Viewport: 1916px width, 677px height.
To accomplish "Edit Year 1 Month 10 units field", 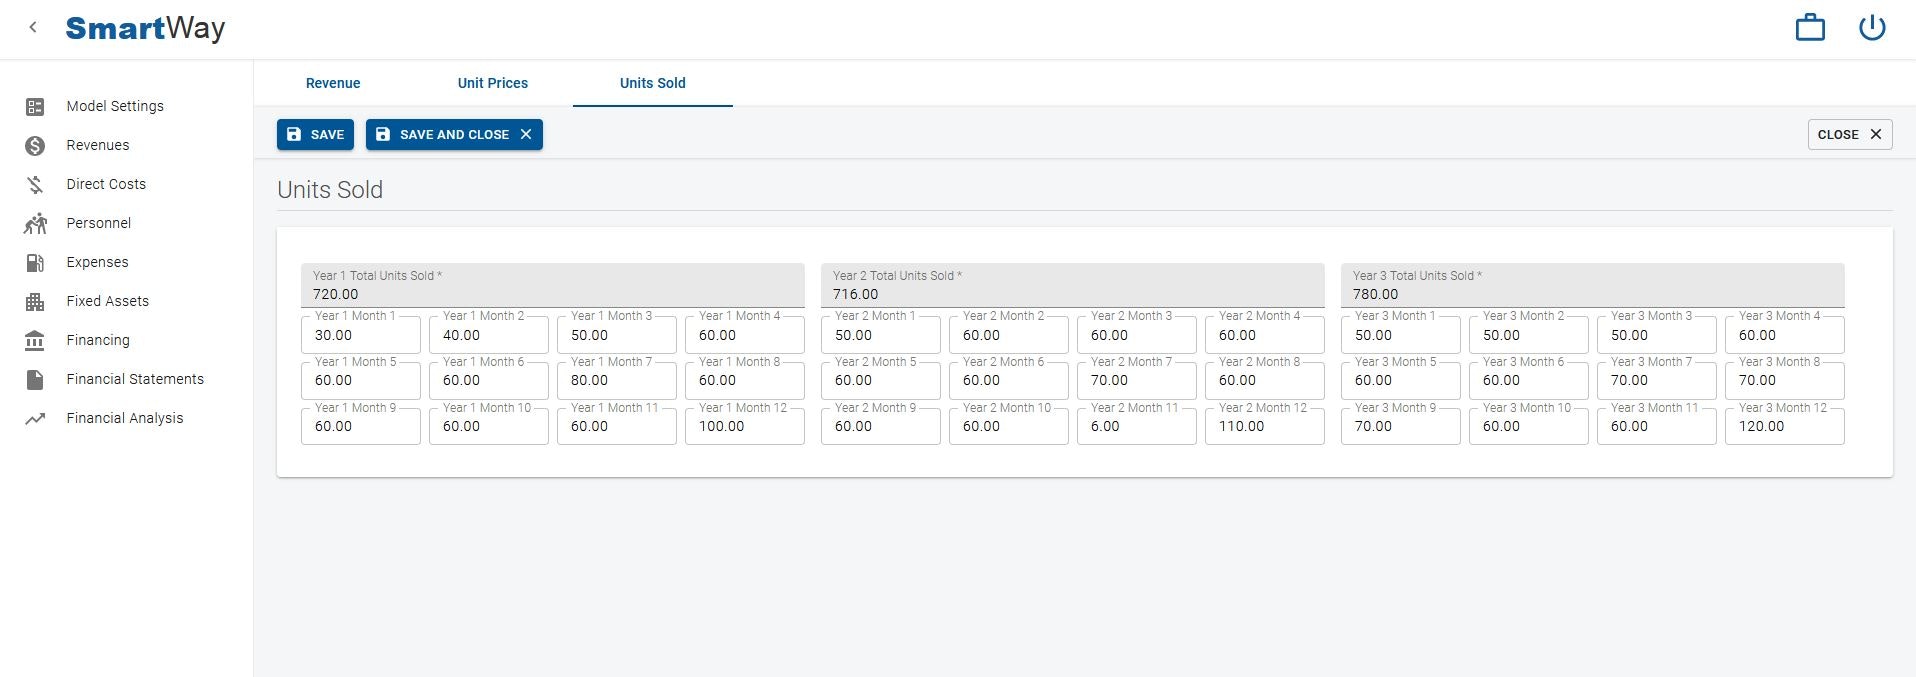I will [489, 426].
